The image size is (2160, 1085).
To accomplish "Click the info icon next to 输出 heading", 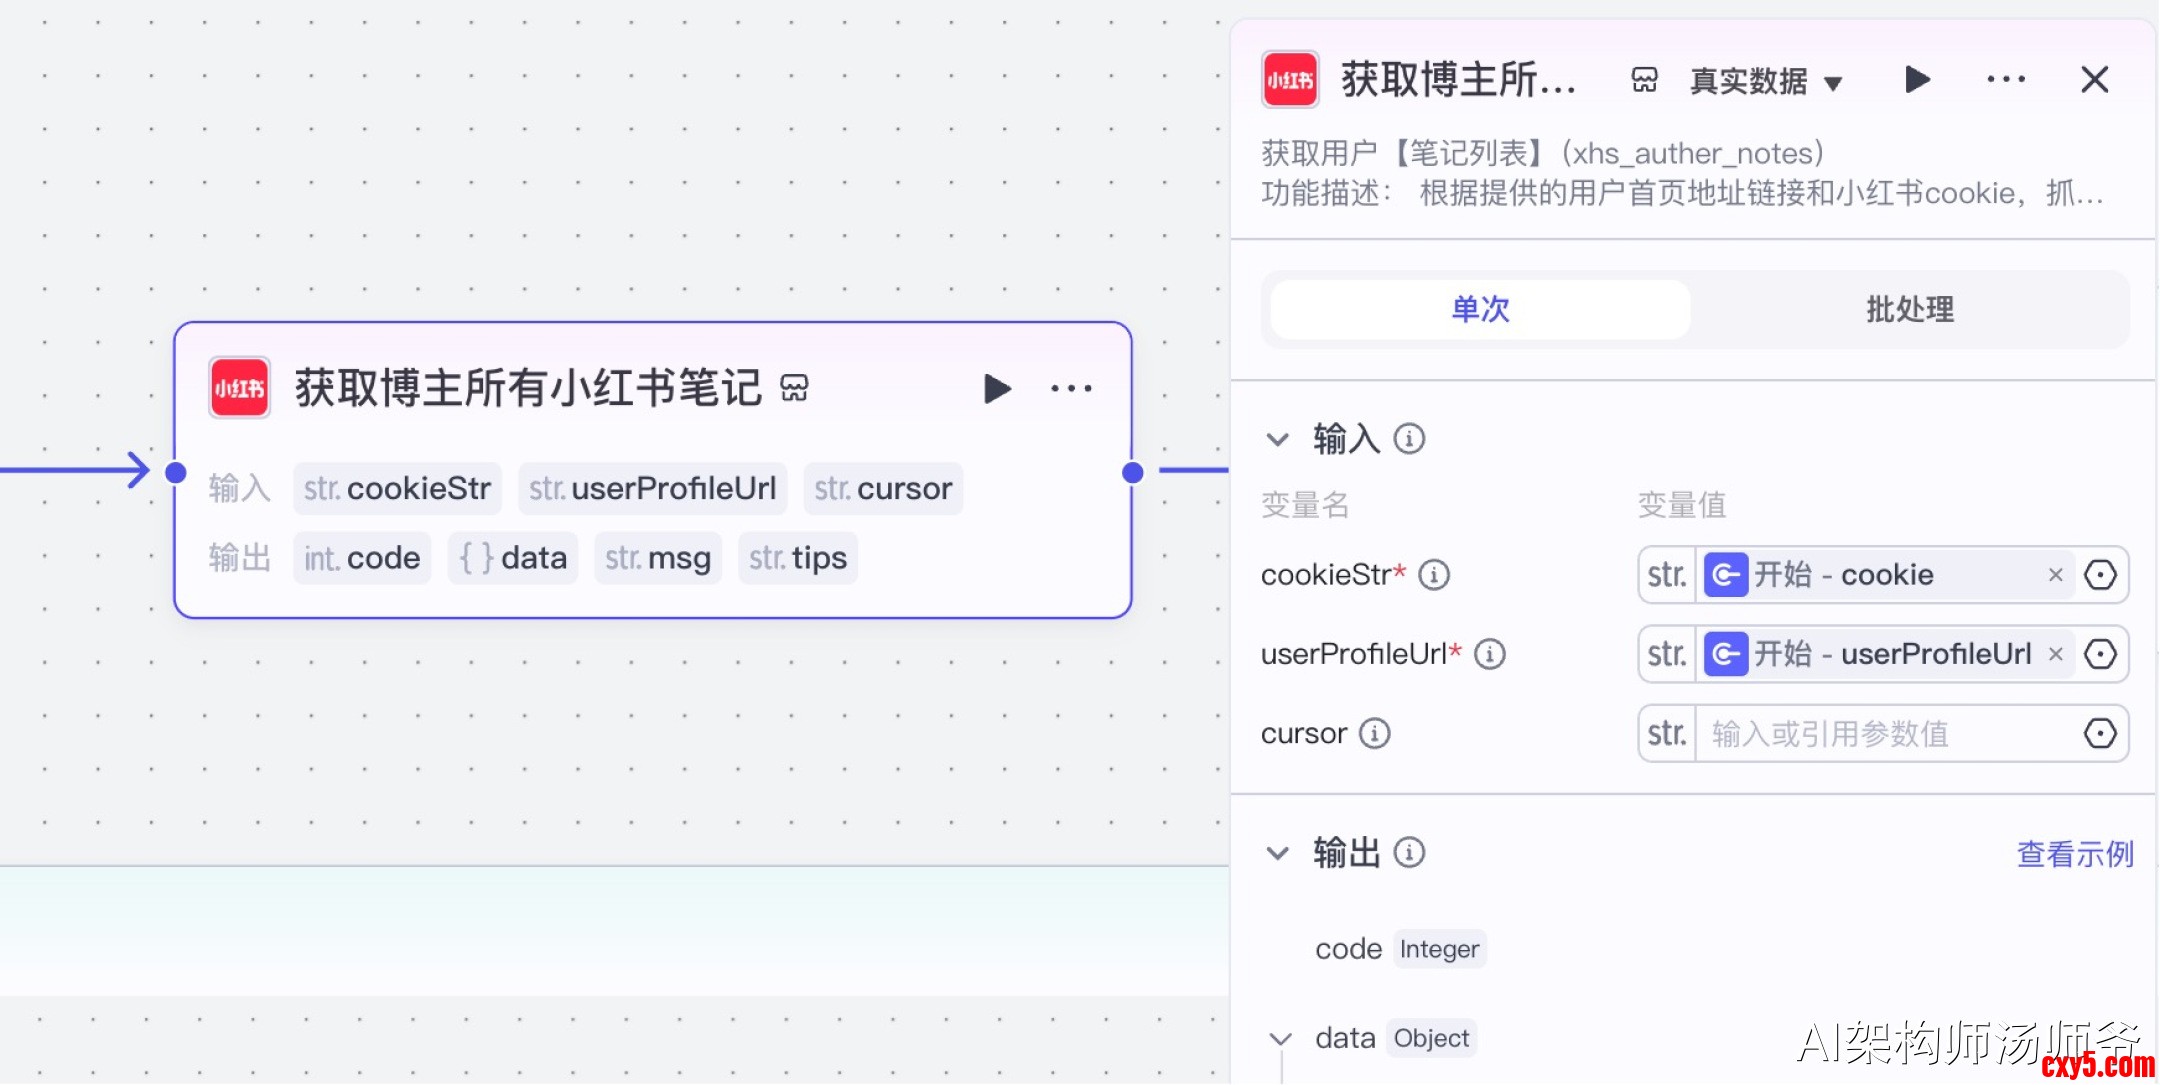I will [x=1409, y=853].
